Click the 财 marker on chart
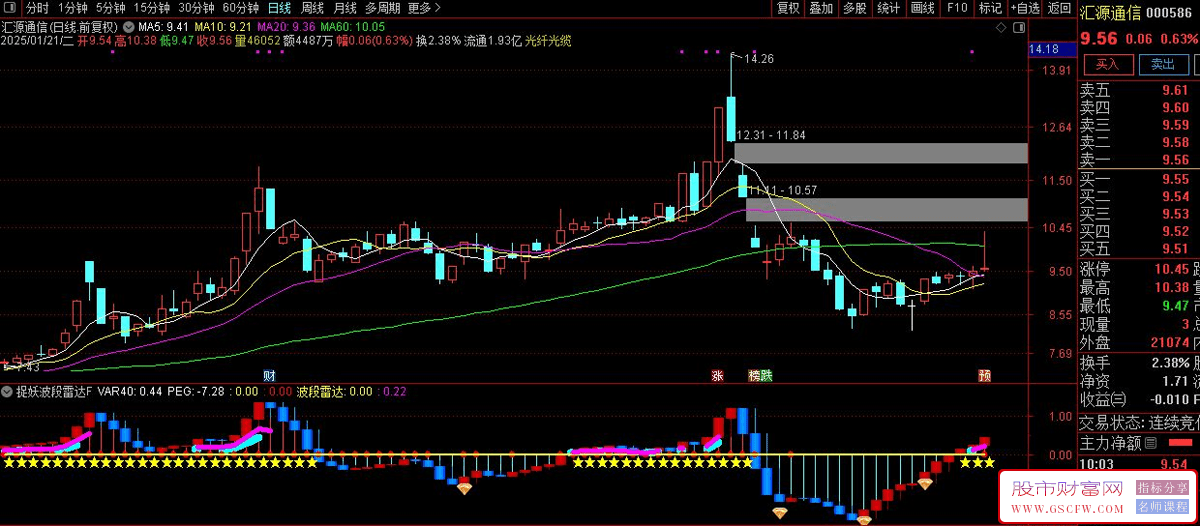 pos(269,375)
